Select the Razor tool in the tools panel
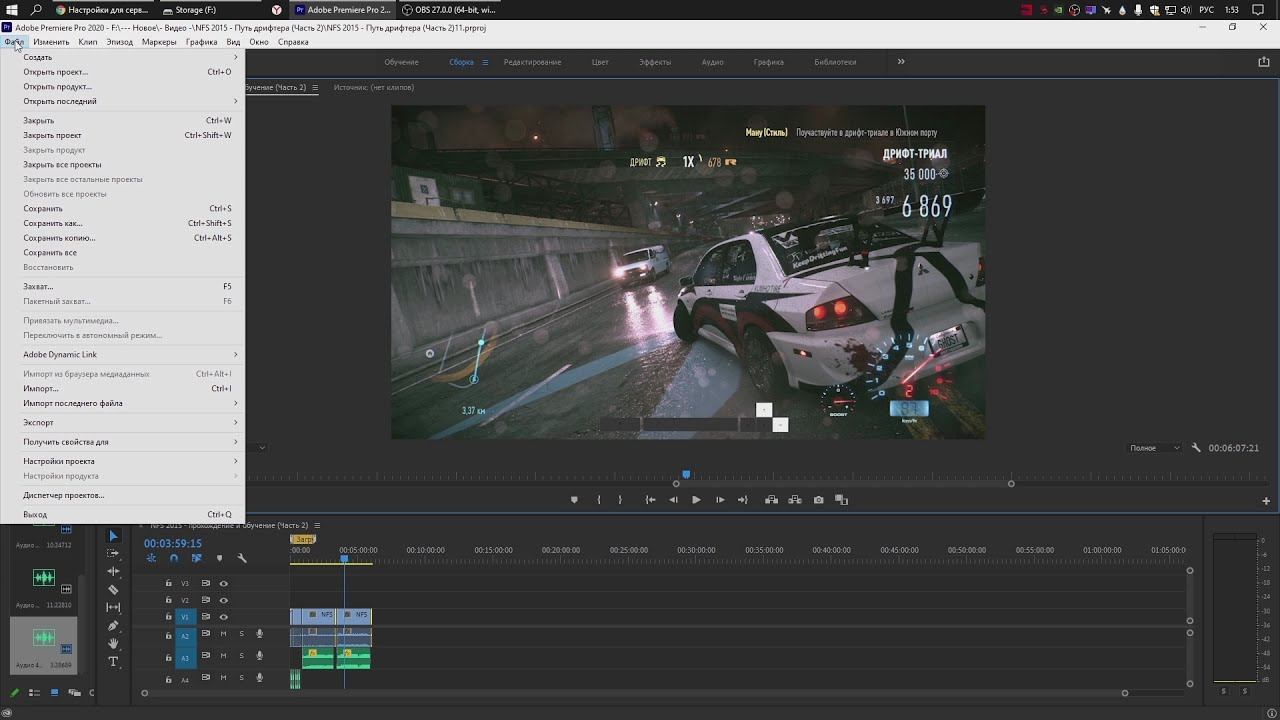Image resolution: width=1280 pixels, height=720 pixels. 113,590
